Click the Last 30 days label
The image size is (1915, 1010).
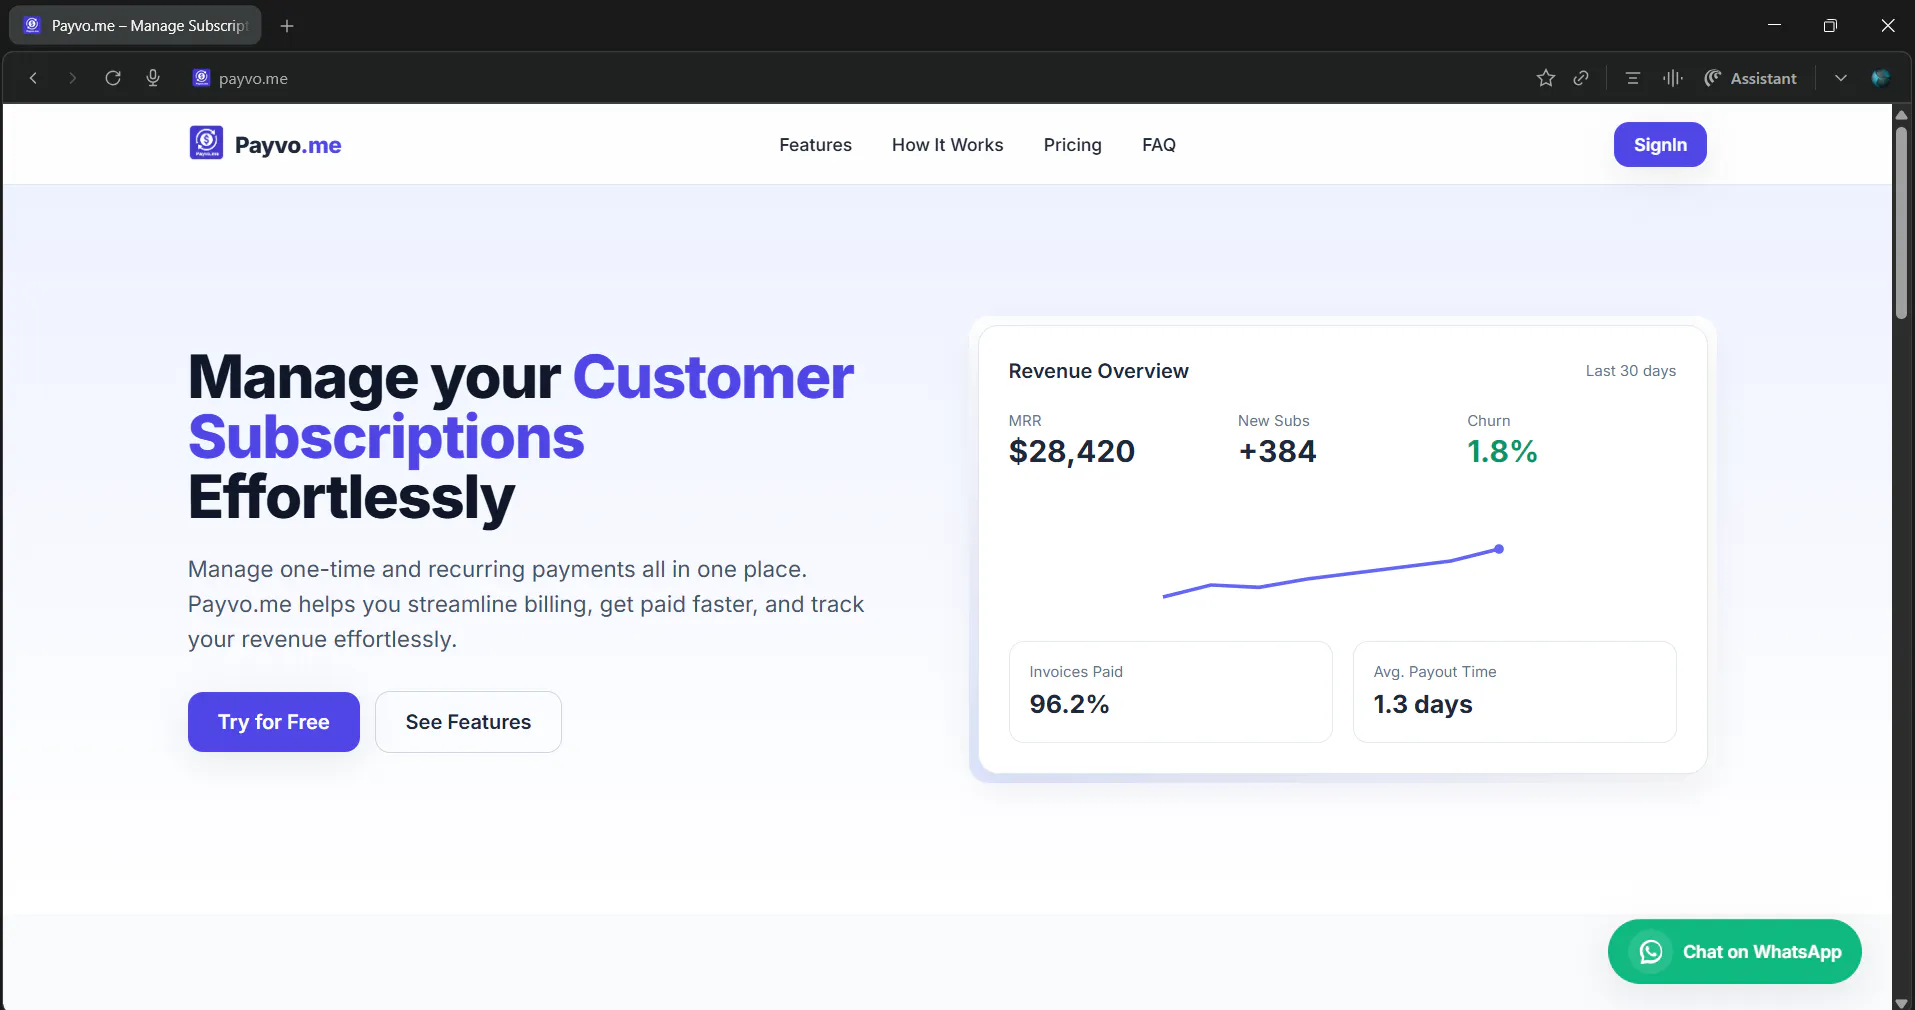[1631, 371]
